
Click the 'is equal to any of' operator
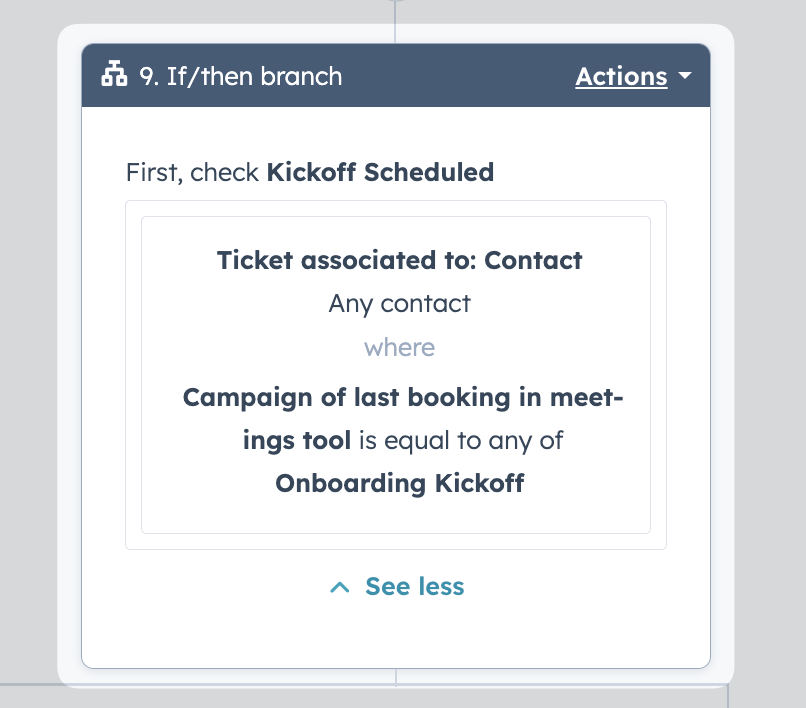pyautogui.click(x=461, y=441)
